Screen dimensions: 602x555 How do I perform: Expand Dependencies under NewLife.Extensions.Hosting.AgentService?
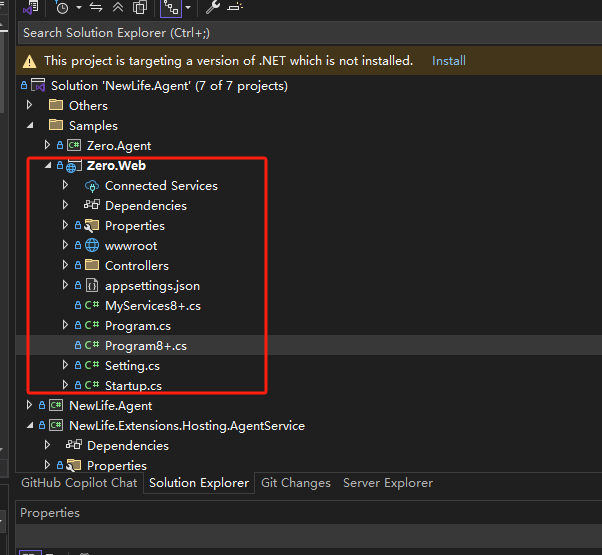pos(47,444)
